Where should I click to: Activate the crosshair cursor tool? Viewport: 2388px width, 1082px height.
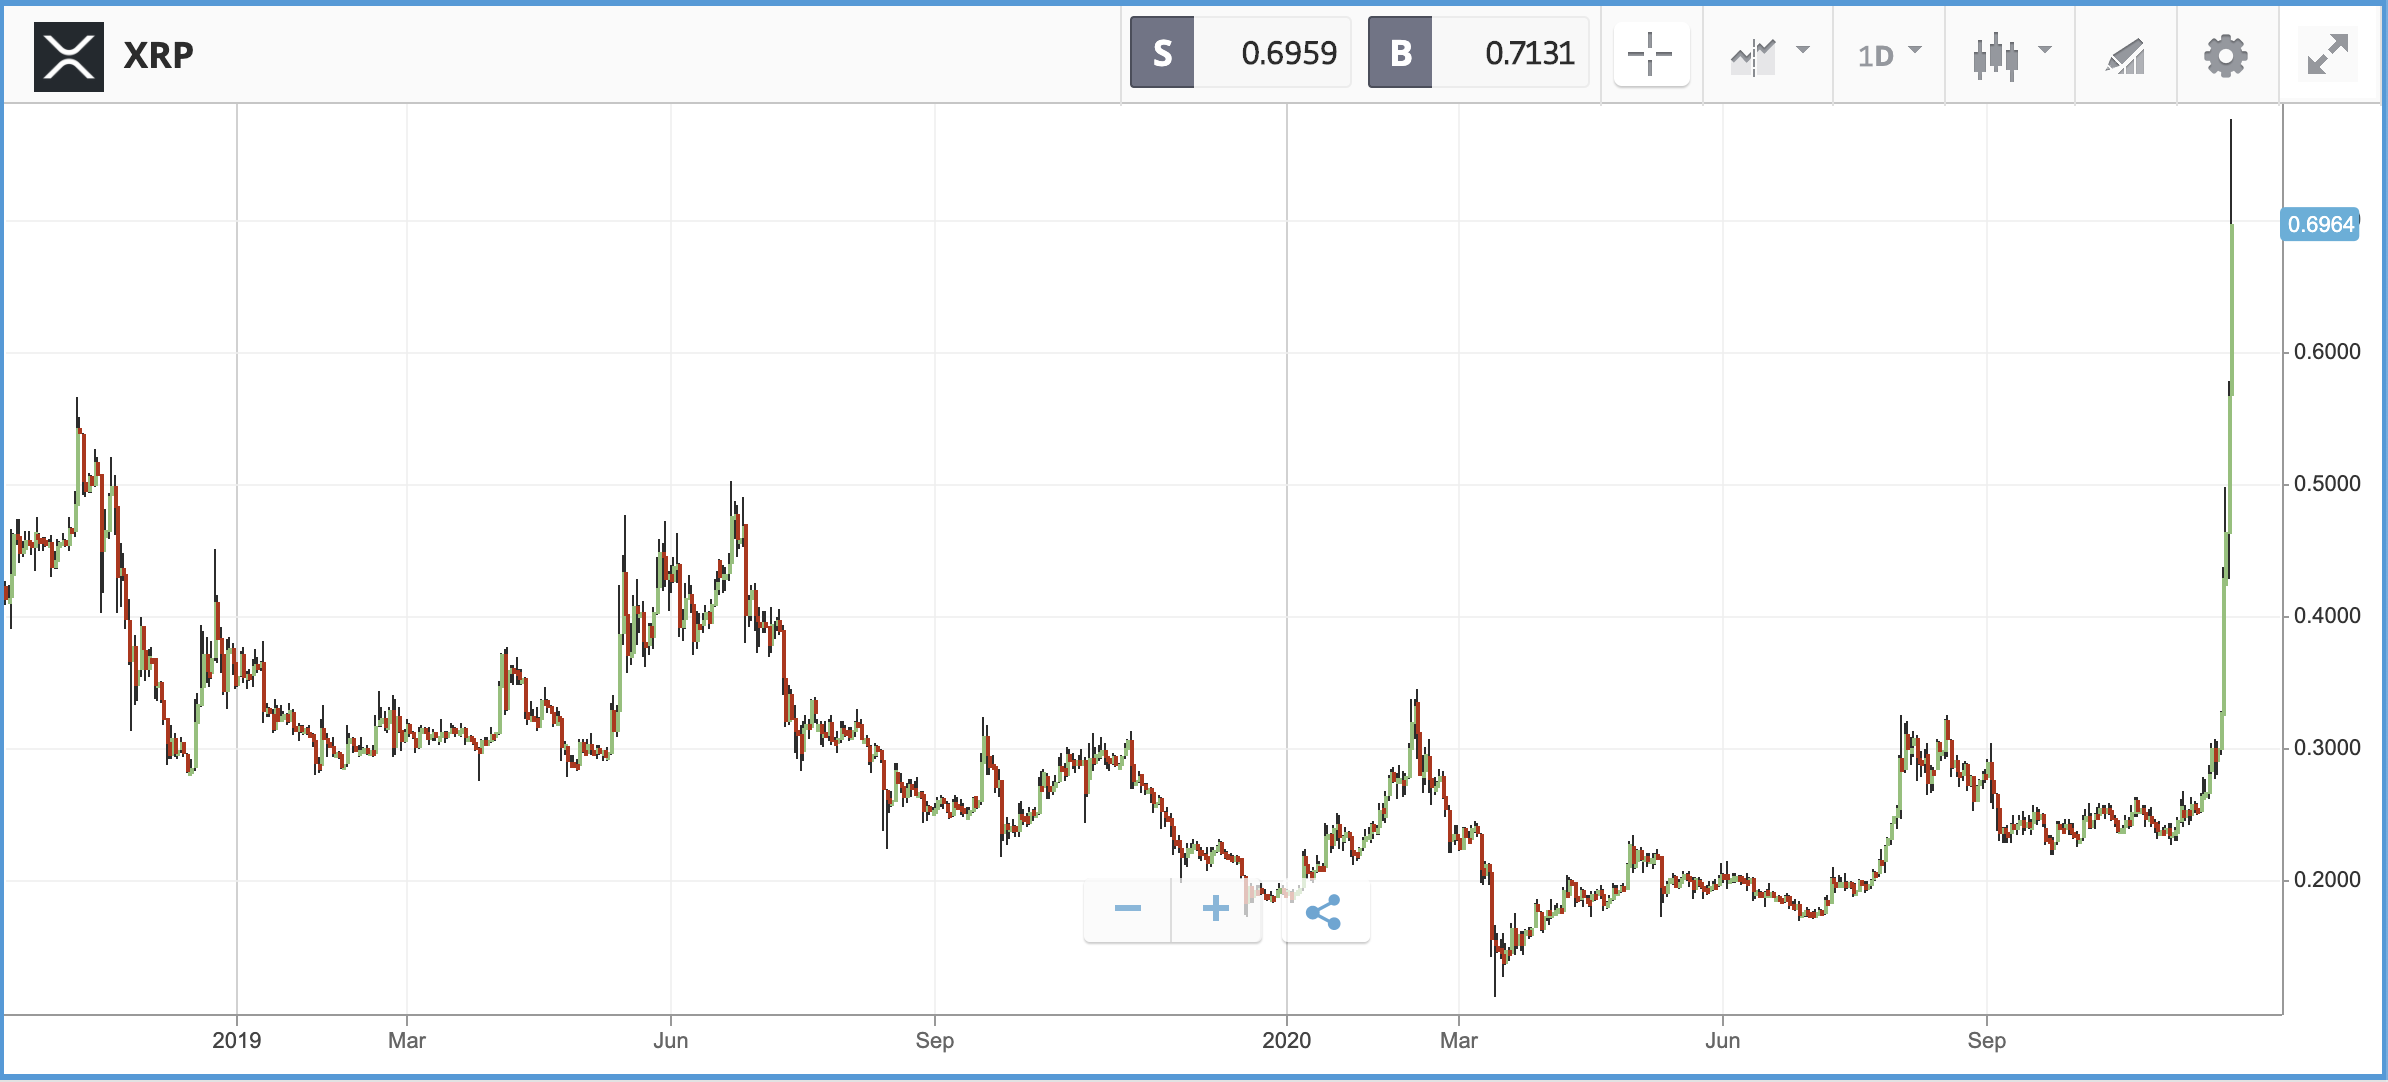point(1651,54)
